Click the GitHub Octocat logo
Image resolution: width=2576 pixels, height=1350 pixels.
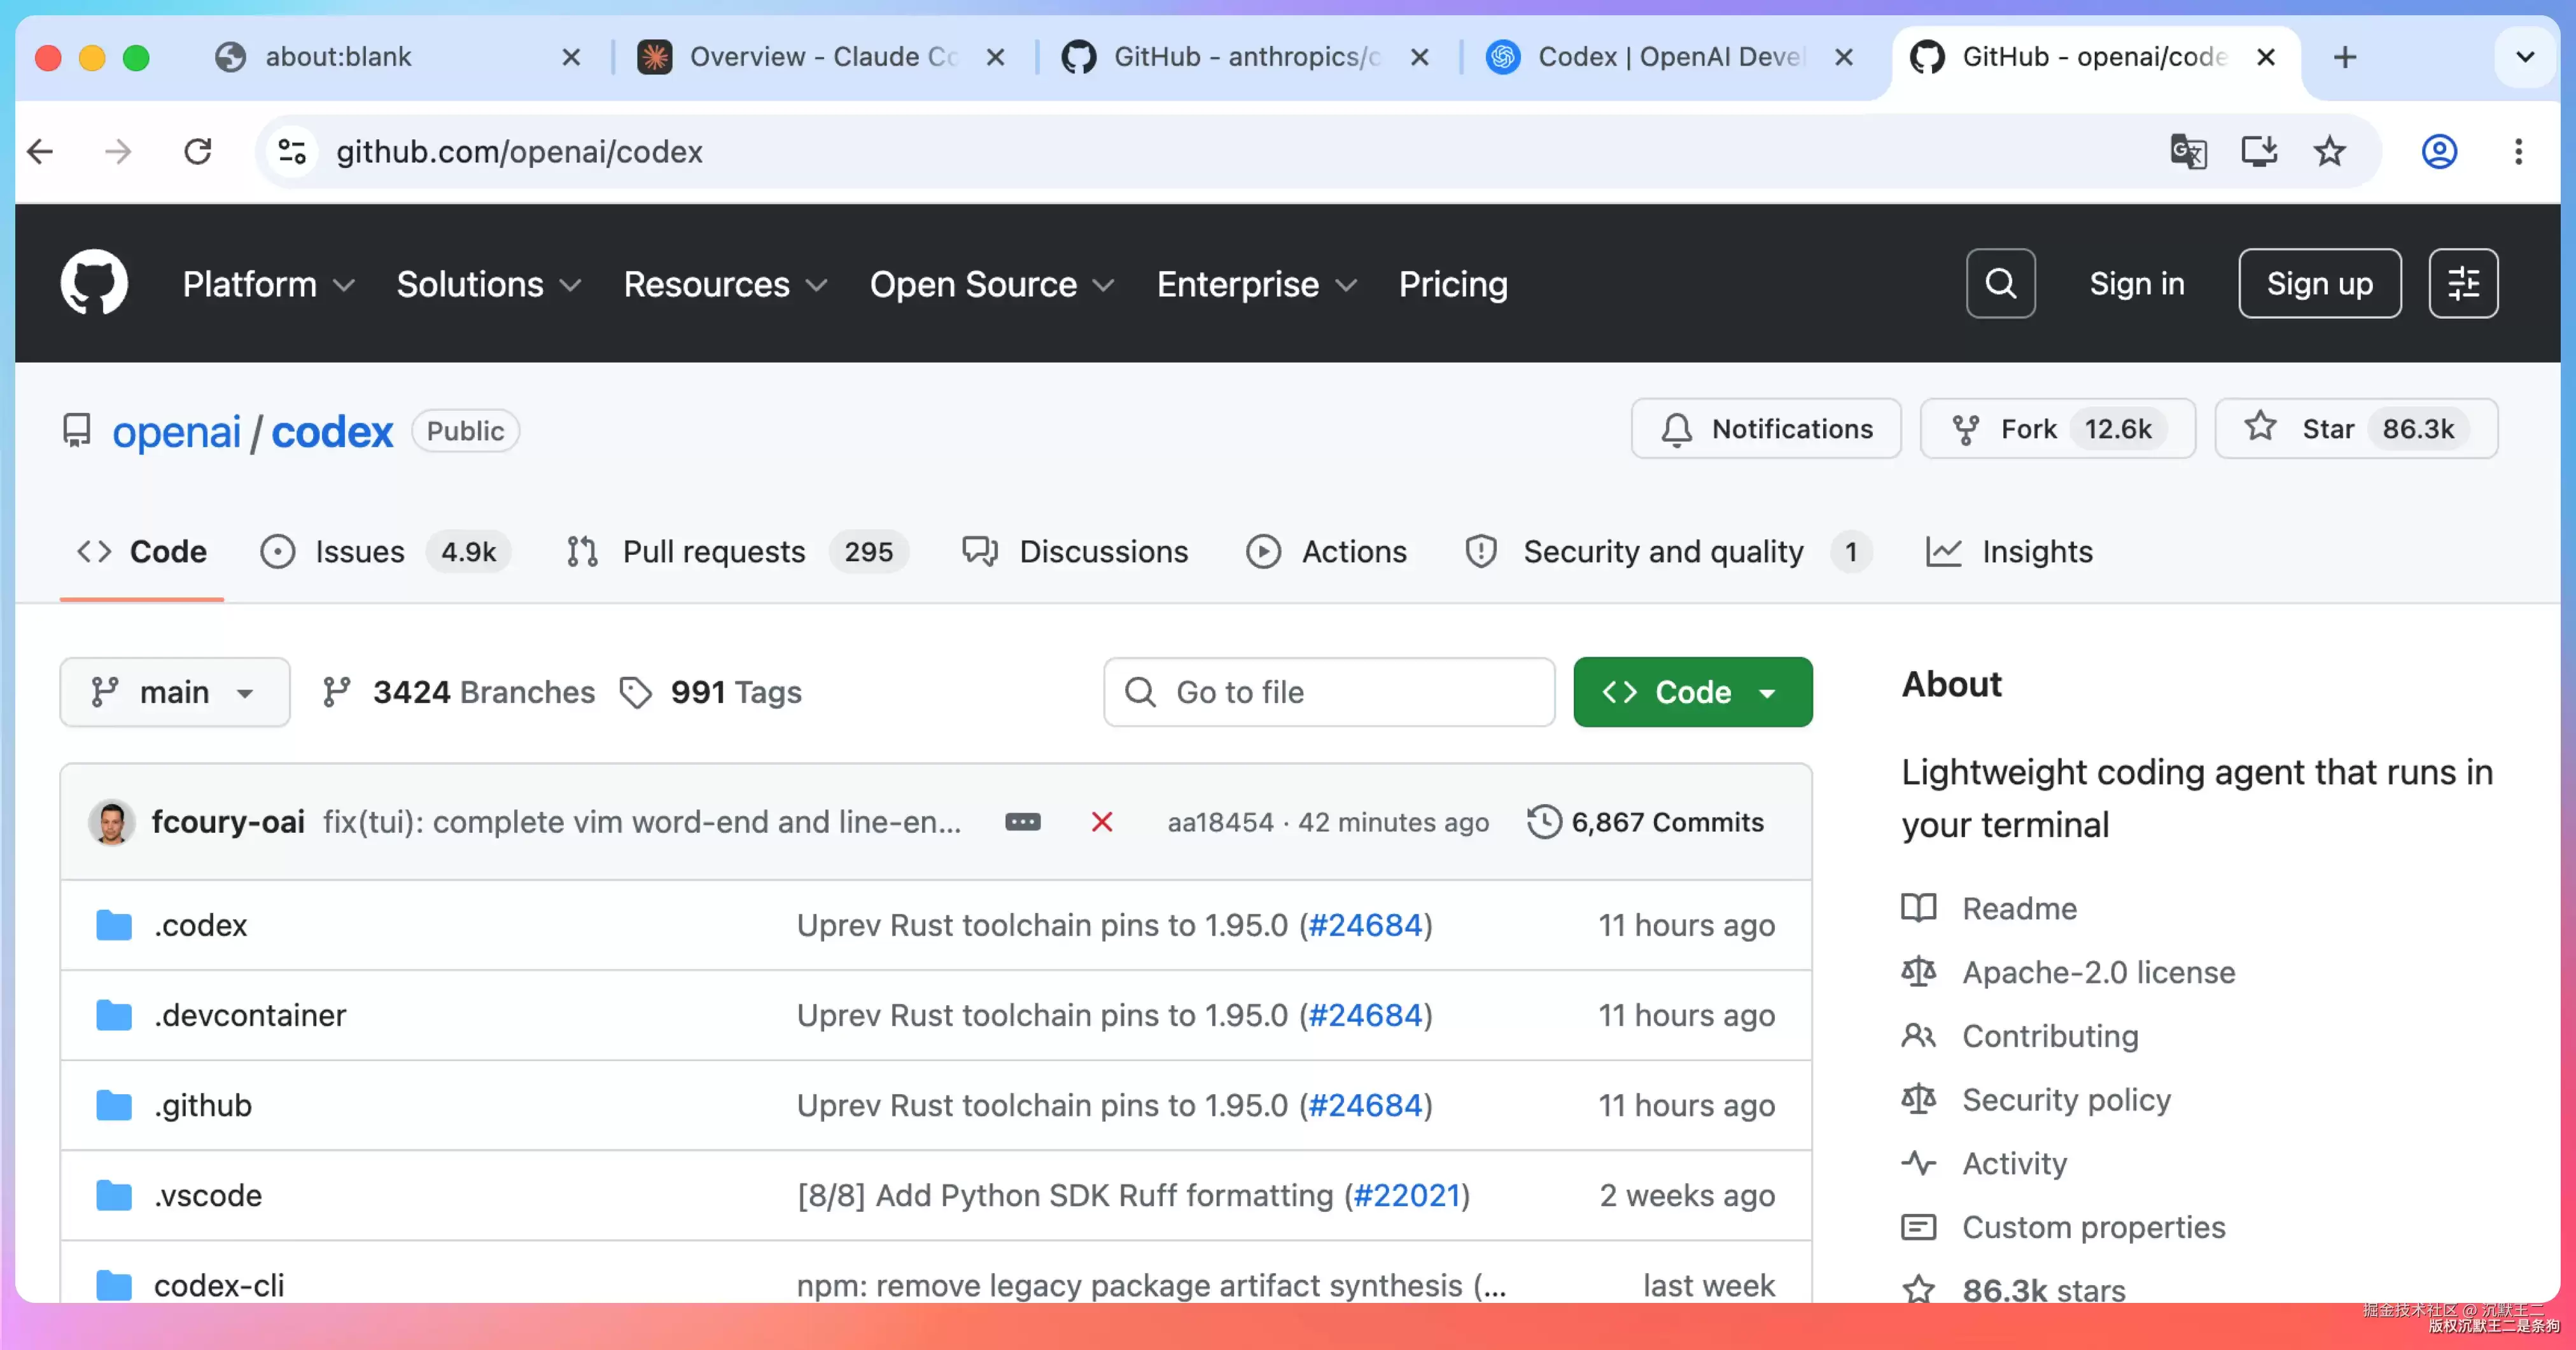[x=94, y=283]
